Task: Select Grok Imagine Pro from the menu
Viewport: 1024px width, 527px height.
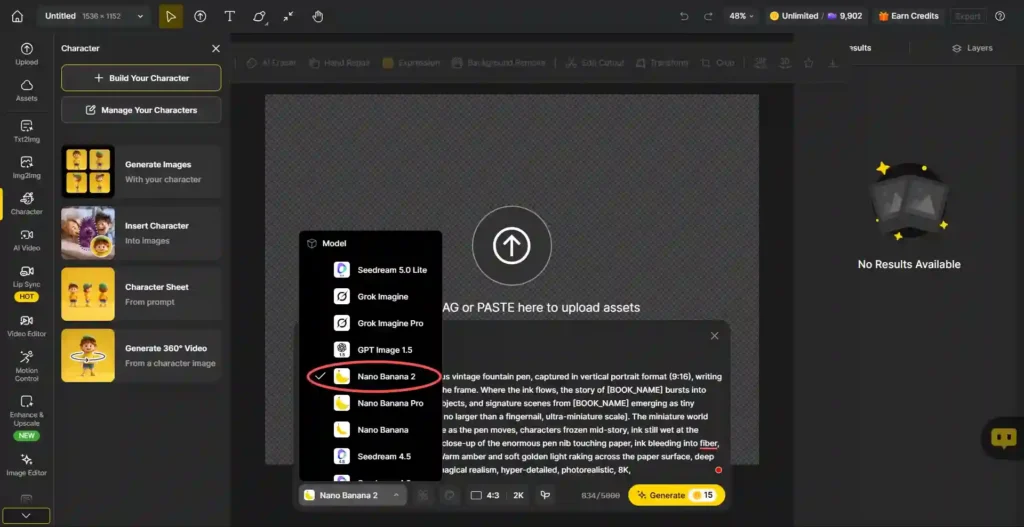Action: [389, 323]
